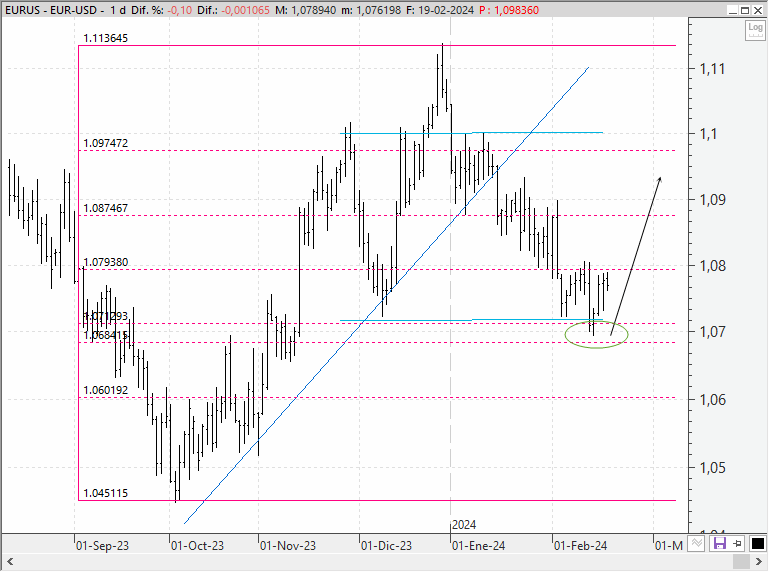Click the 1.045115 Fibonacci level label
The image size is (769, 572).
click(x=105, y=493)
